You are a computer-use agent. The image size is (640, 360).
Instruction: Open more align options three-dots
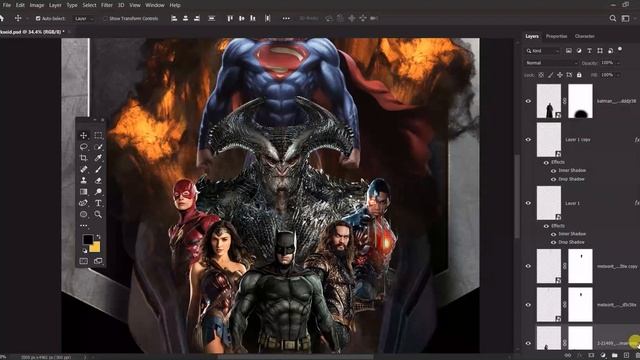[286, 18]
